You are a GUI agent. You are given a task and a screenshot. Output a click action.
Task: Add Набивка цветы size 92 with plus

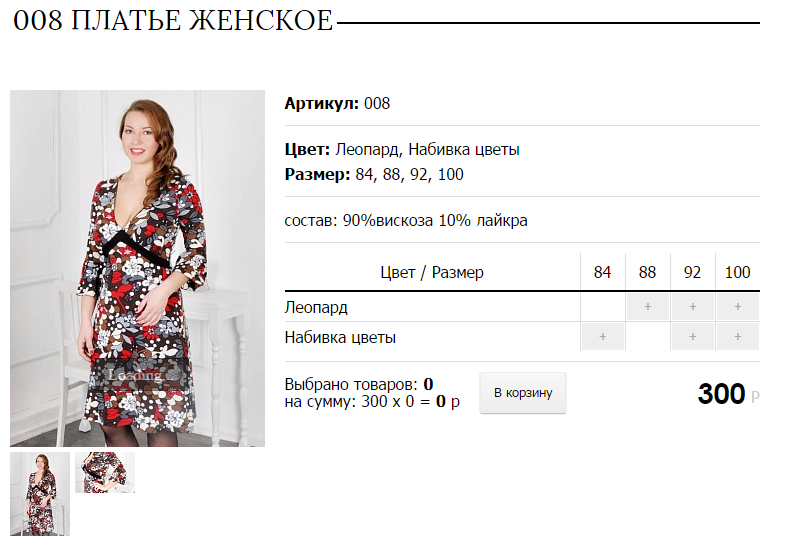(693, 337)
